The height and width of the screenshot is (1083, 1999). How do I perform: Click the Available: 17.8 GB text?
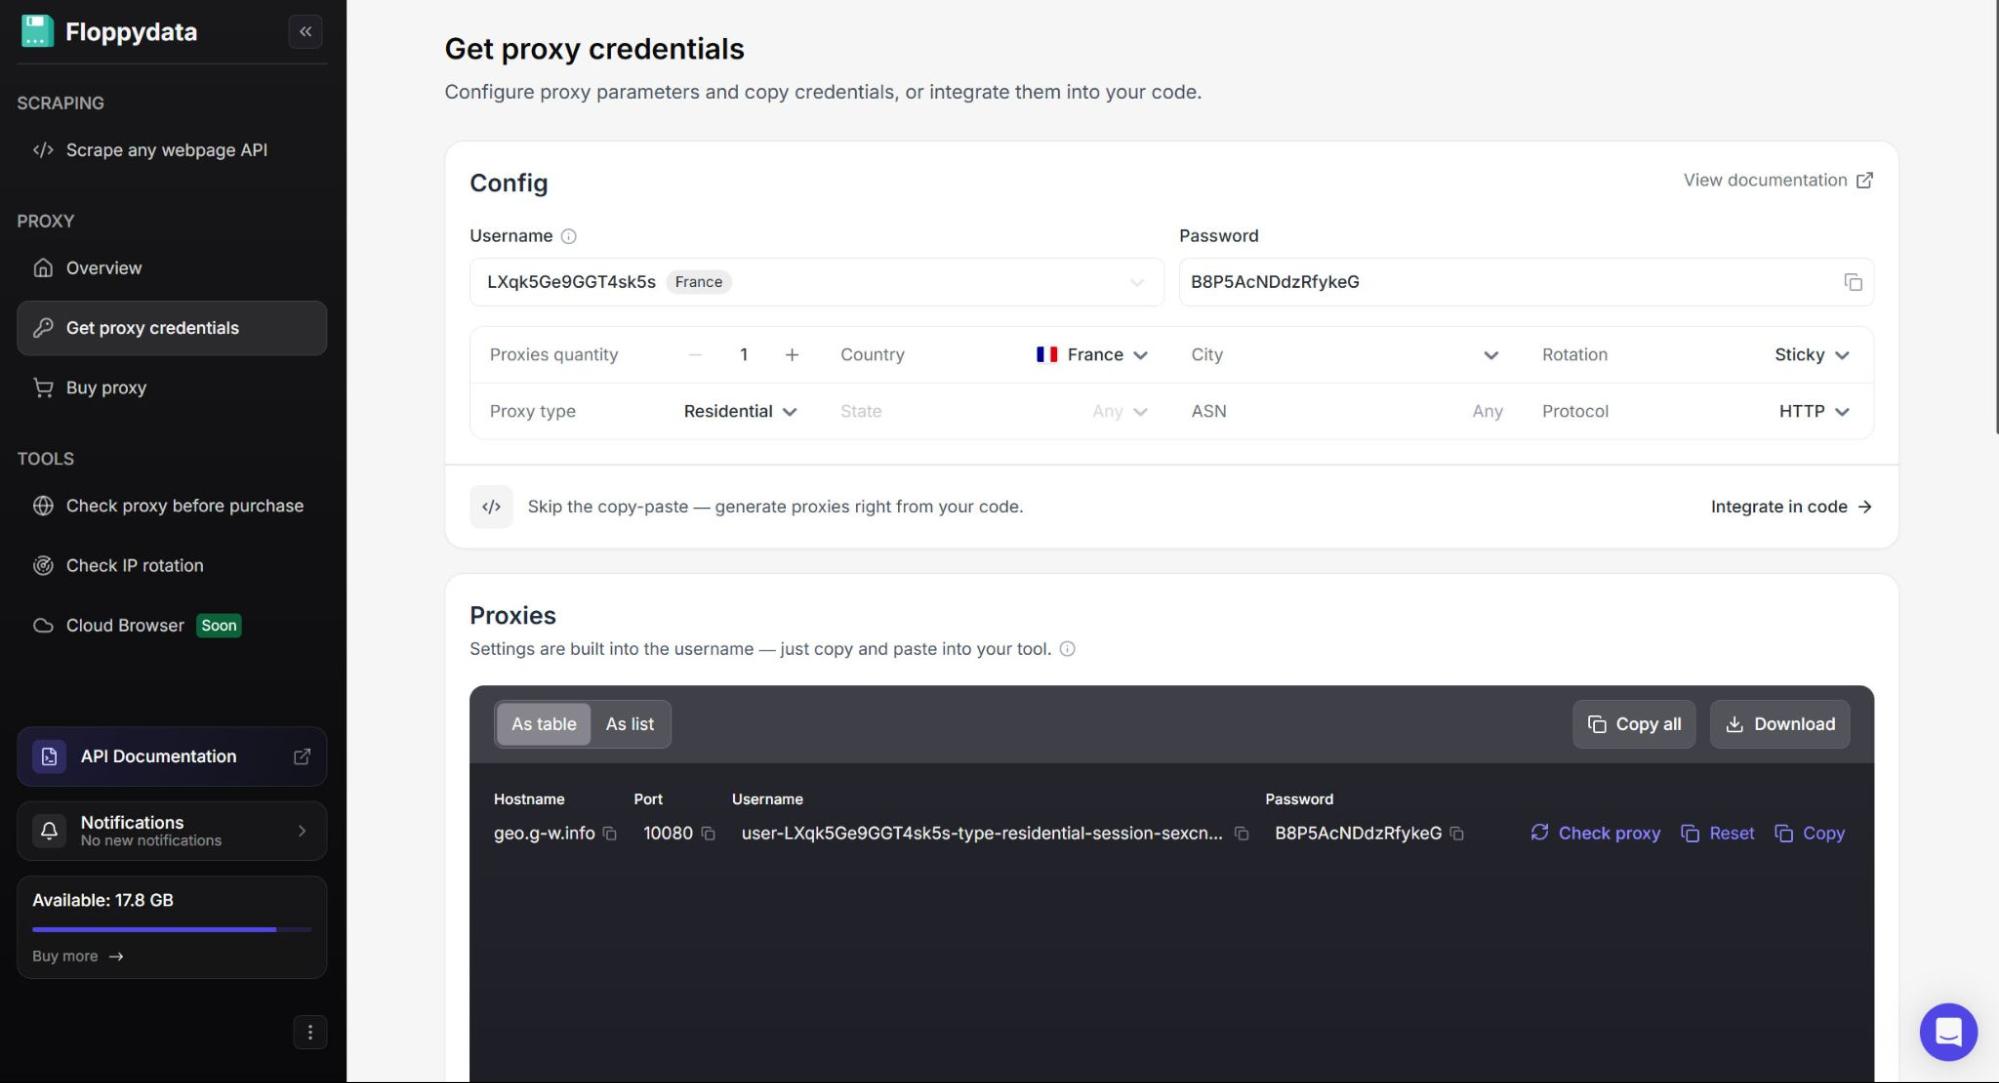(103, 900)
